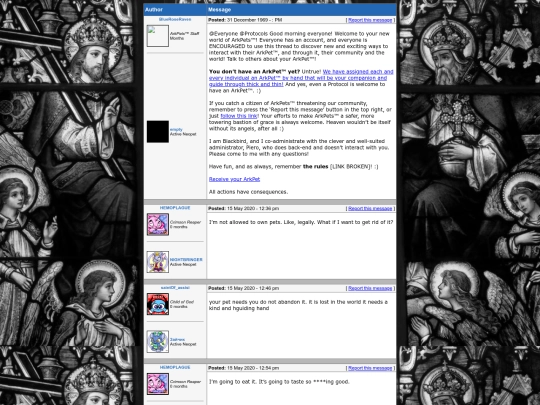Click the 'Posted: 15 May 2020 - 12:40 pm' timestamp

tap(243, 289)
